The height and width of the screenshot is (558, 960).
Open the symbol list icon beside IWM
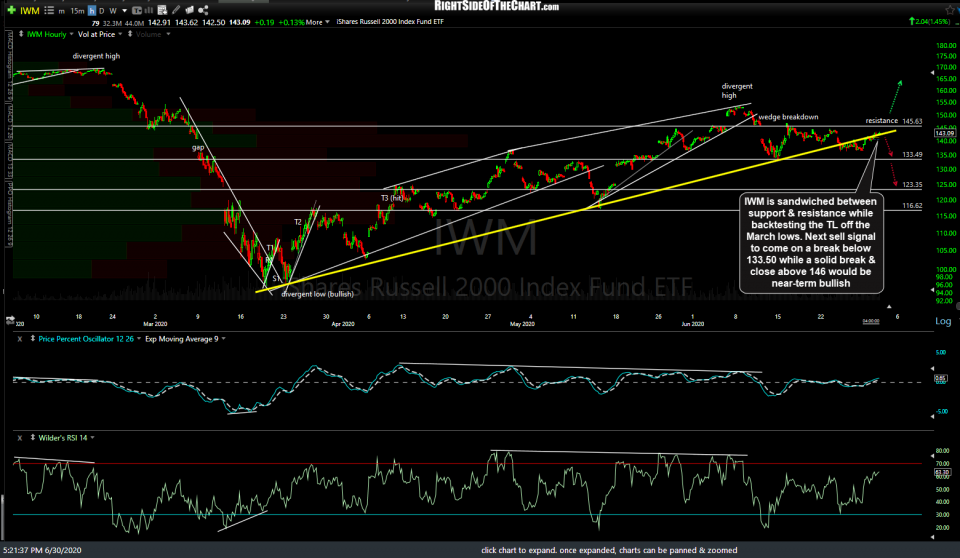[49, 10]
